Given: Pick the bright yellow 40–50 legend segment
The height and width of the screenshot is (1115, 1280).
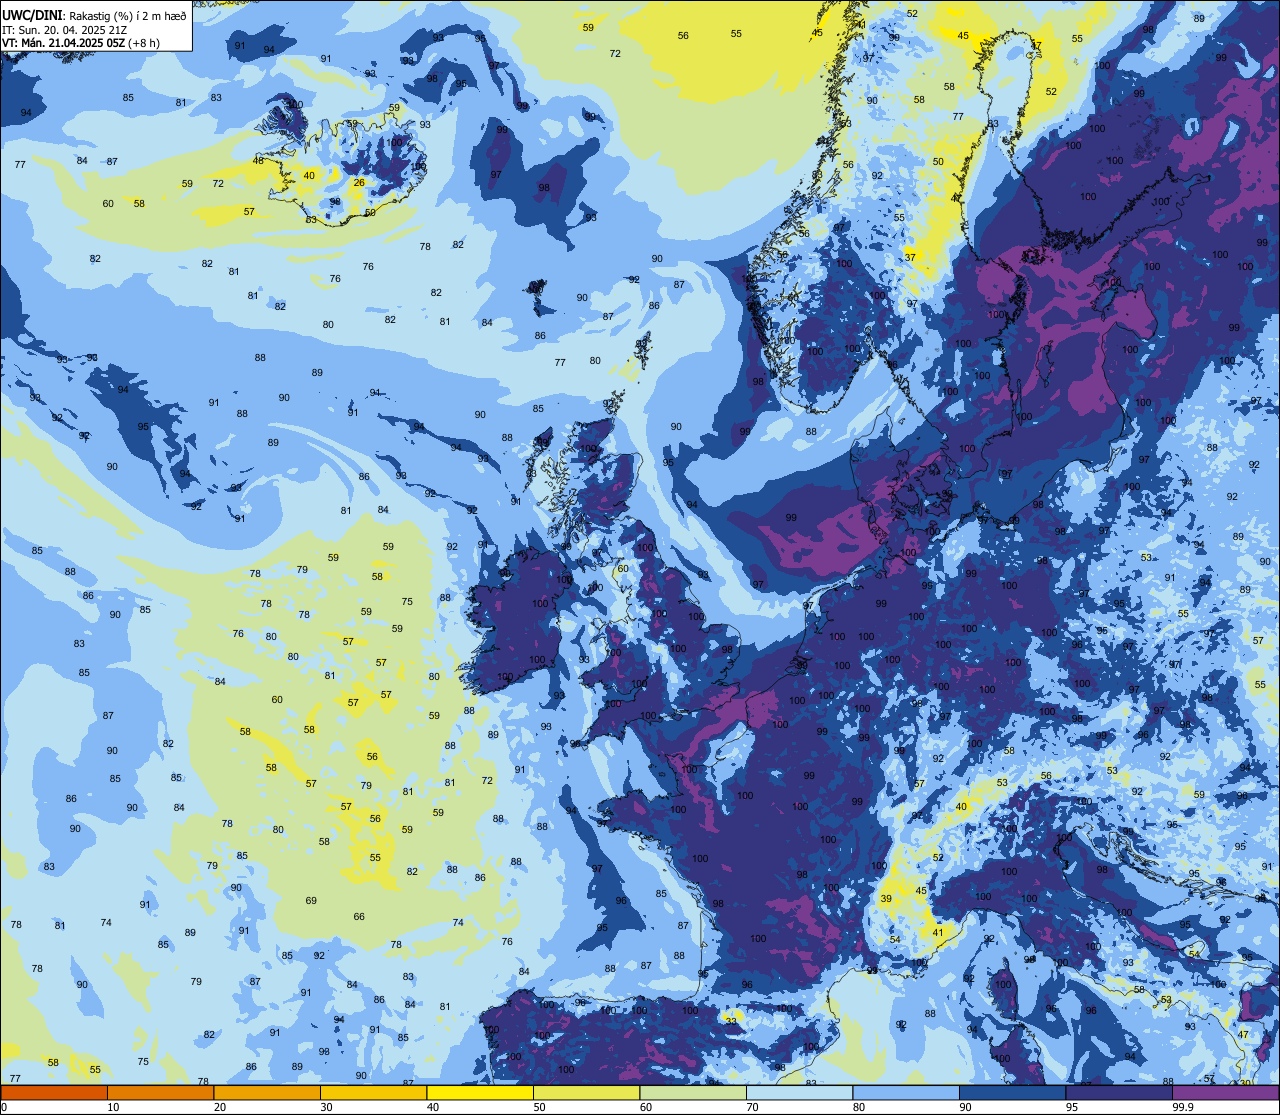Looking at the screenshot, I should pyautogui.click(x=480, y=1092).
